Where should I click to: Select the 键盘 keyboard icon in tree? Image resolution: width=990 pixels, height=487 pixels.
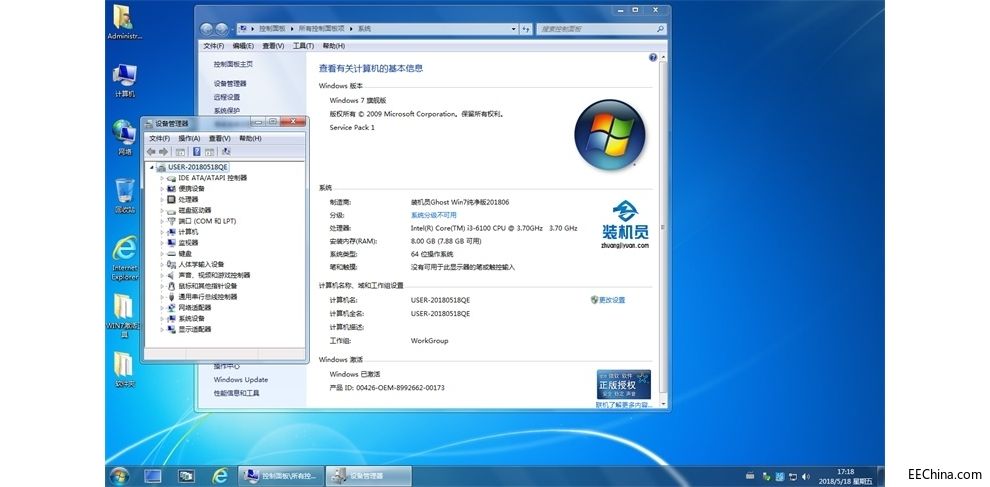pos(171,253)
